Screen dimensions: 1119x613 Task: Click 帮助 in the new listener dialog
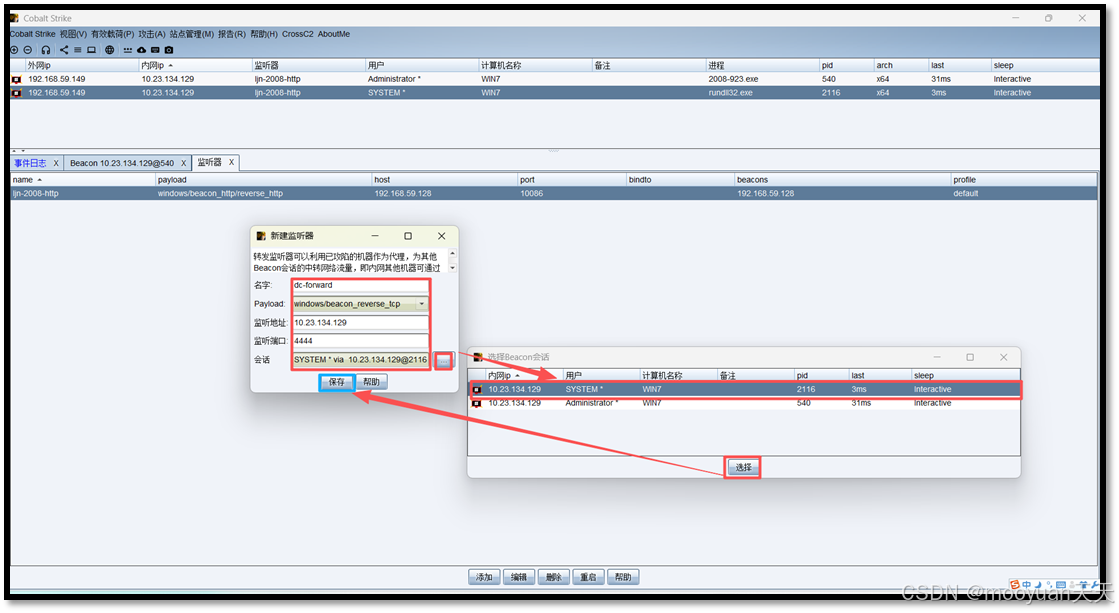point(372,383)
